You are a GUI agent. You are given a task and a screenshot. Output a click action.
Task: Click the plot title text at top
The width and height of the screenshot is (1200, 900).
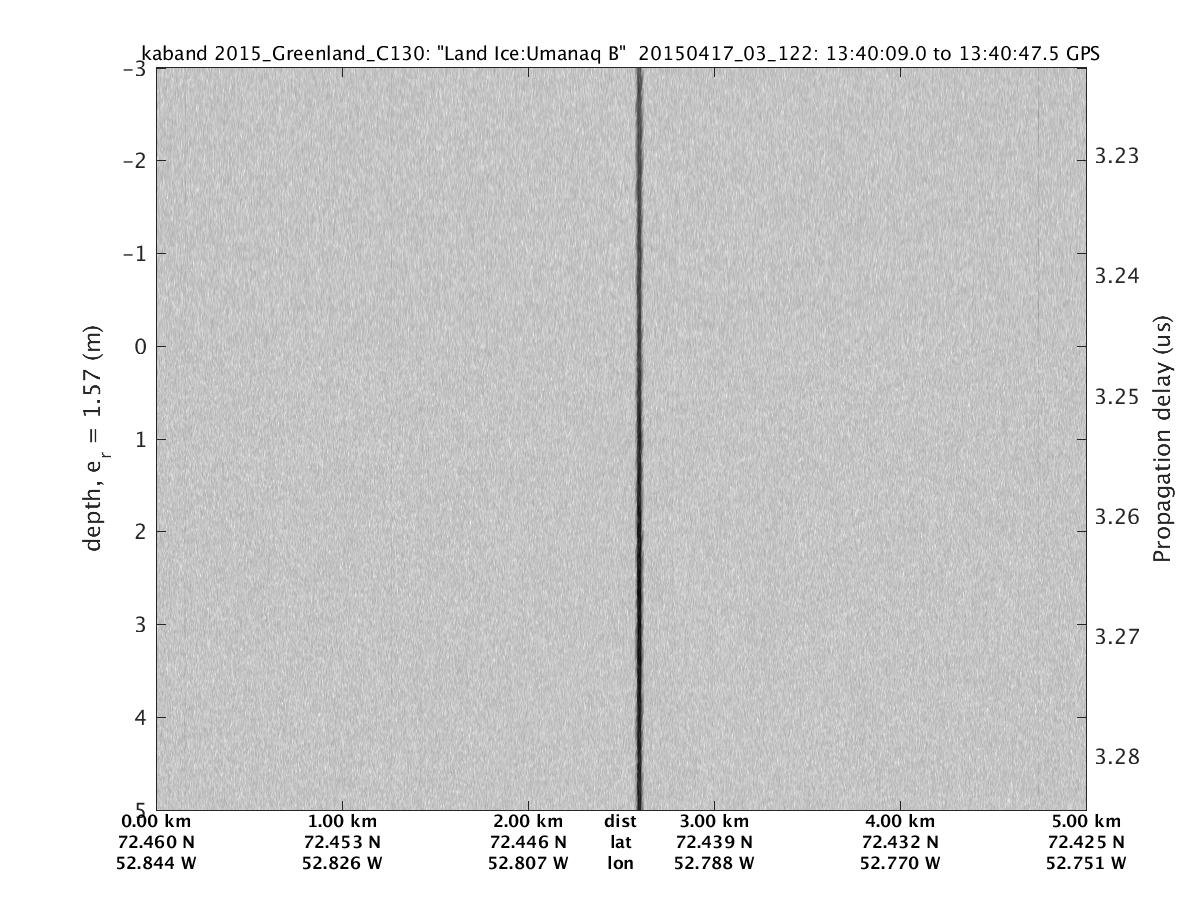coord(620,54)
